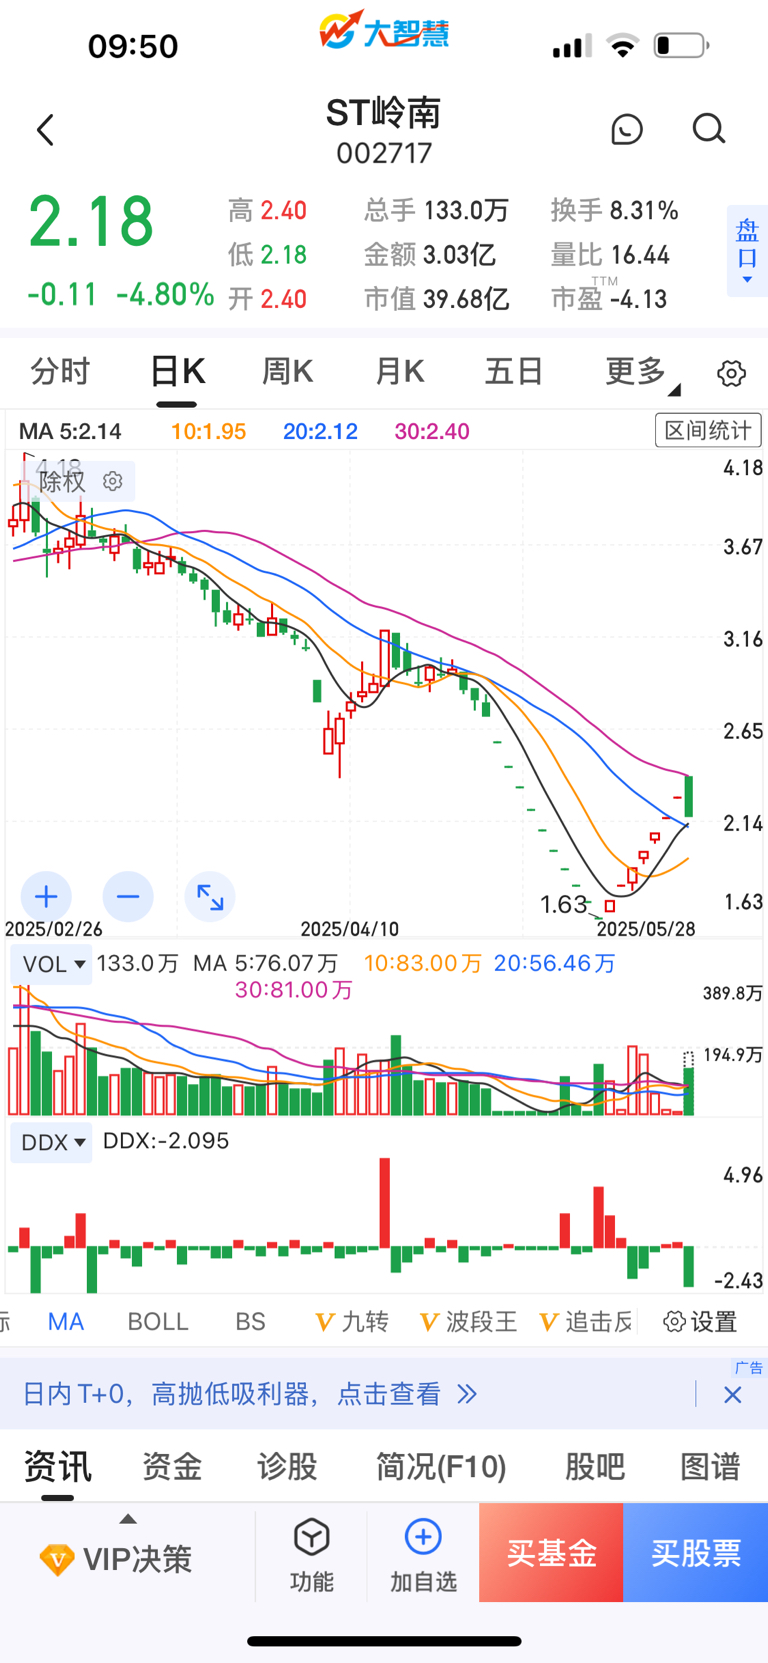Tap the 1.63 low price label
Image resolution: width=768 pixels, height=1663 pixels.
[563, 904]
